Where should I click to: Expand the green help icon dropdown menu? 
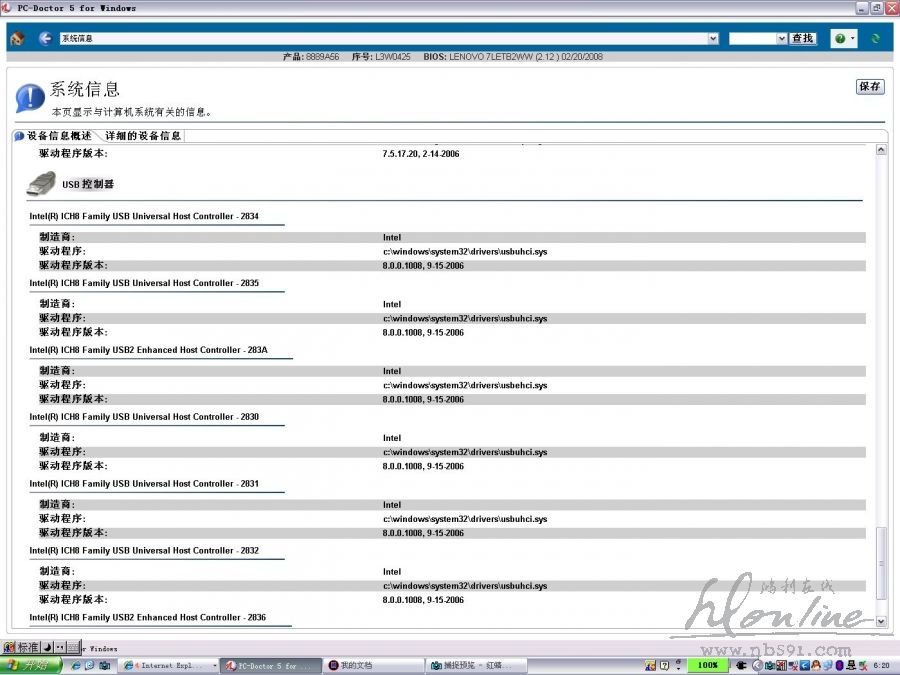(853, 39)
